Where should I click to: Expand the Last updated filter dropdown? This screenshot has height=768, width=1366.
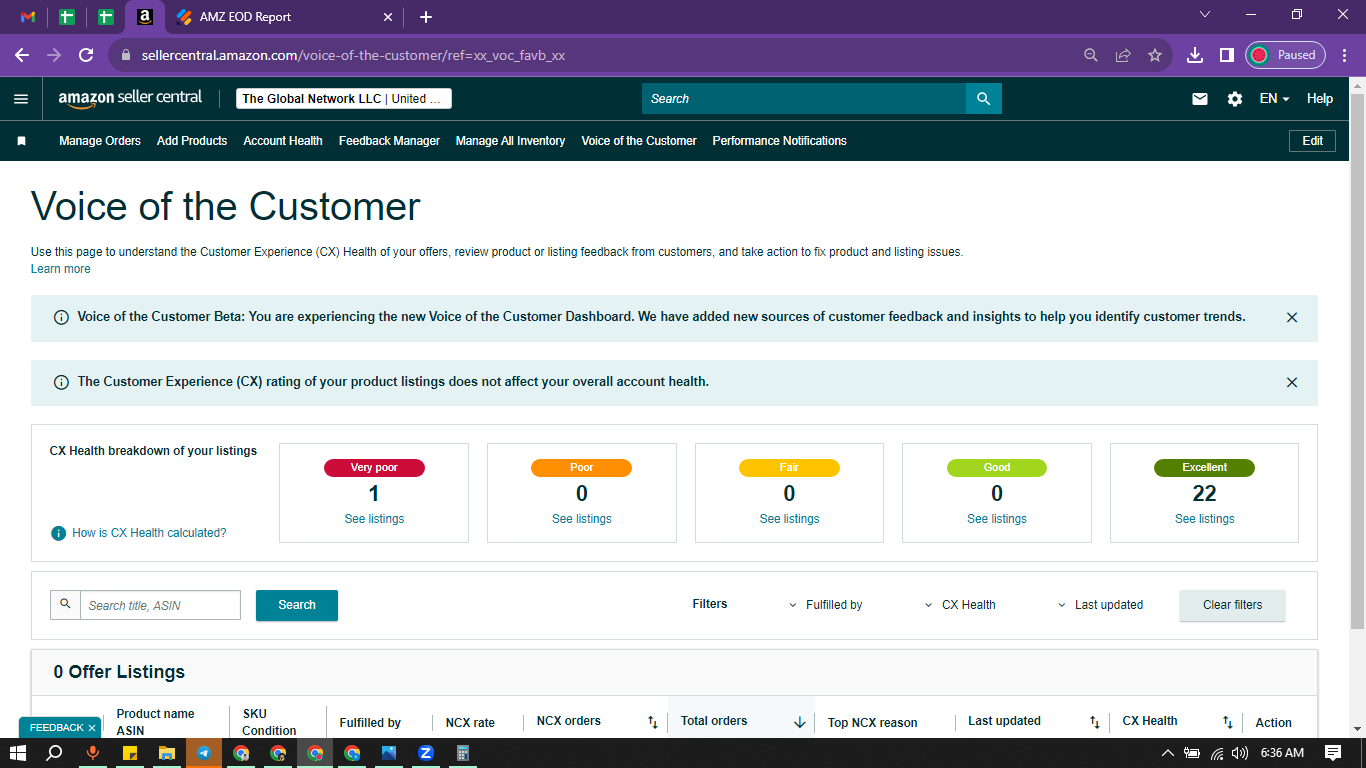tap(1100, 605)
